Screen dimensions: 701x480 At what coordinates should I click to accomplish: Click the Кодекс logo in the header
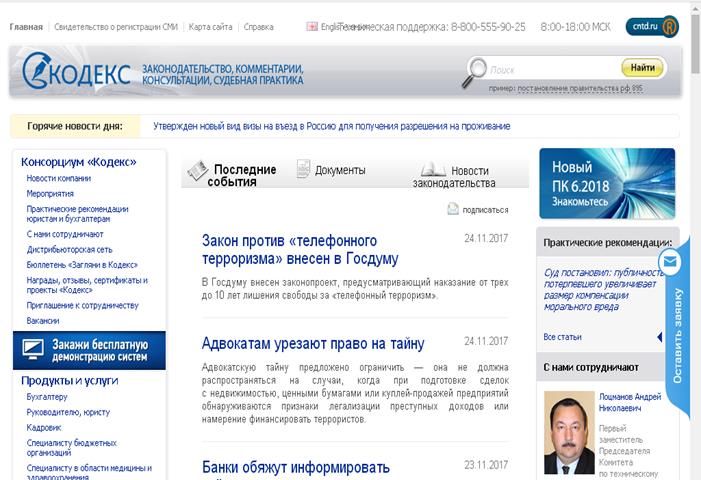[78, 71]
